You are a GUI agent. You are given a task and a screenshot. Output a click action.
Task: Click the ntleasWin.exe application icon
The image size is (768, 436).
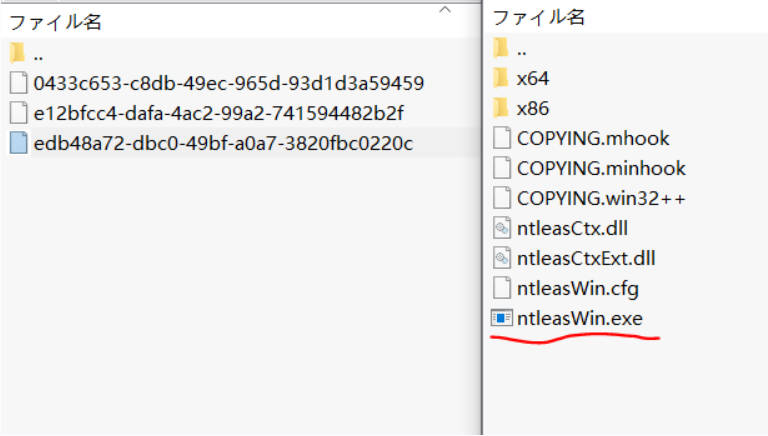(501, 319)
